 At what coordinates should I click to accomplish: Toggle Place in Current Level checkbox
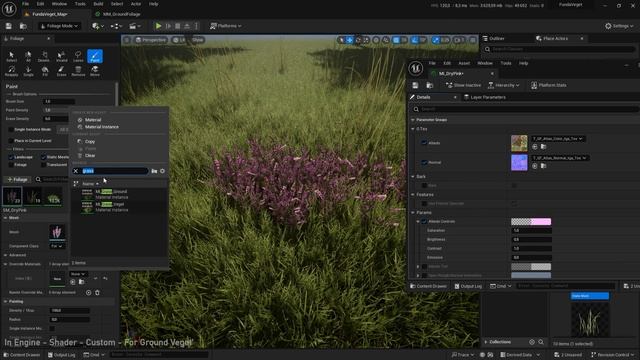click(x=11, y=141)
